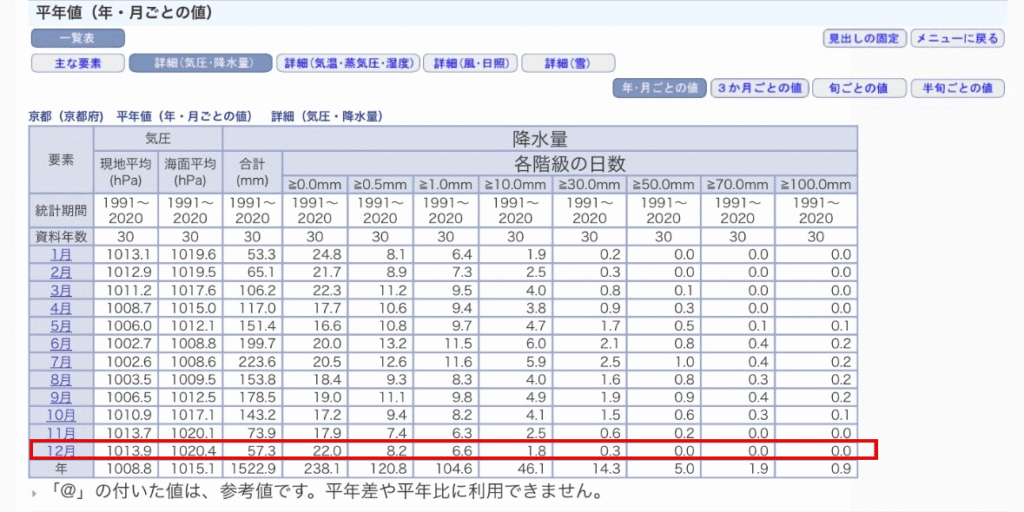
Task: Open the 3月 link
Action: tap(61, 290)
